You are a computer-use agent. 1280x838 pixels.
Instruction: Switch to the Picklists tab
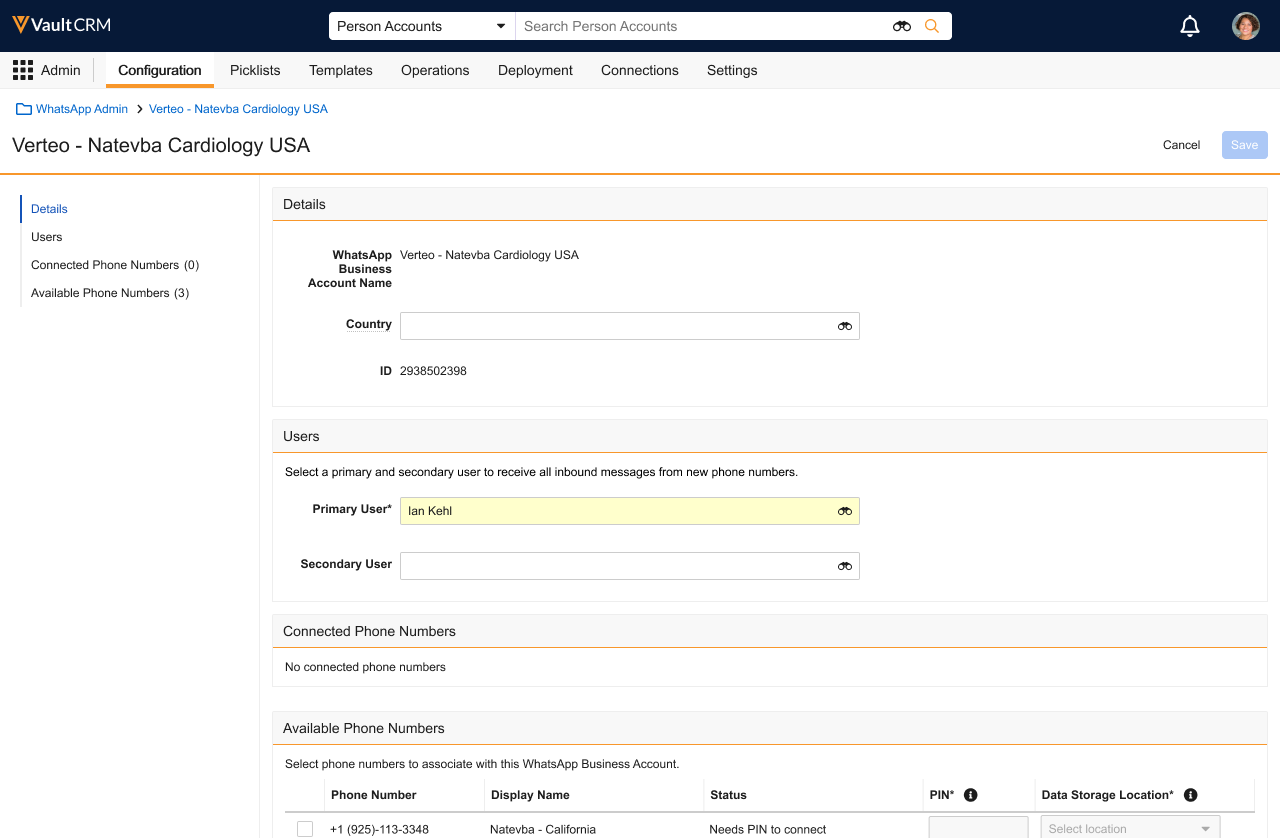255,70
